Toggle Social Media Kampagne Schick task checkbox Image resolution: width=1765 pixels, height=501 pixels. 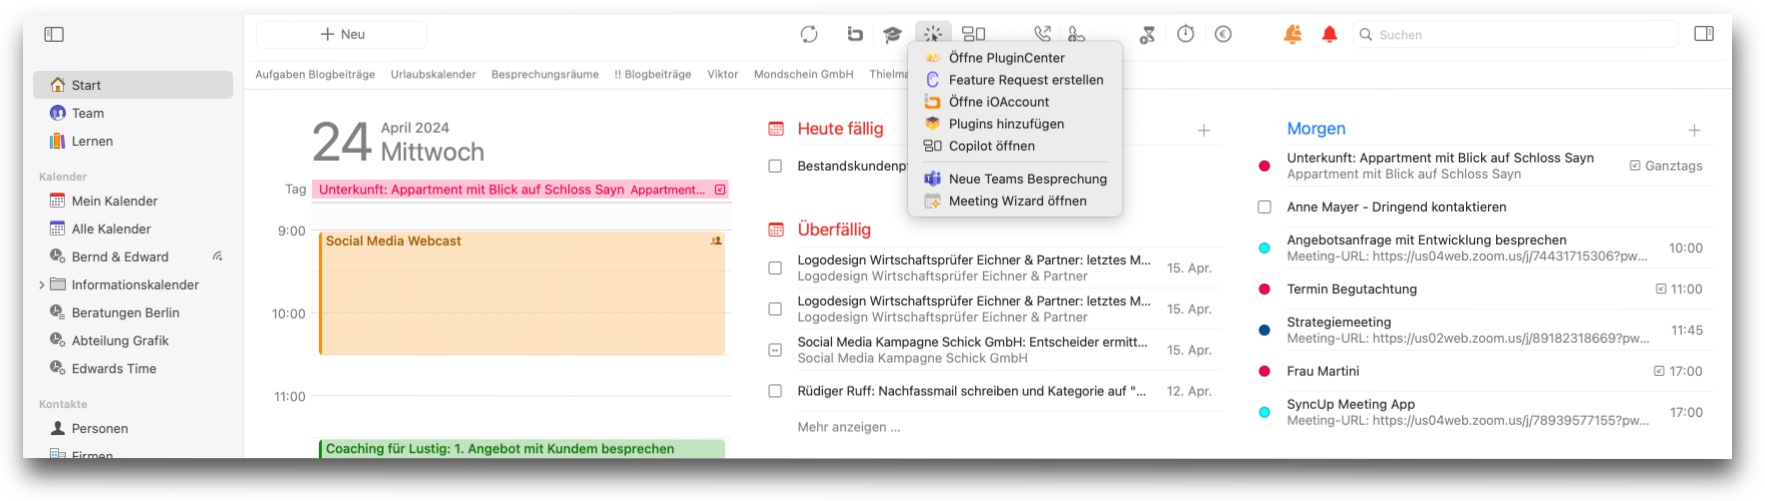coord(775,350)
